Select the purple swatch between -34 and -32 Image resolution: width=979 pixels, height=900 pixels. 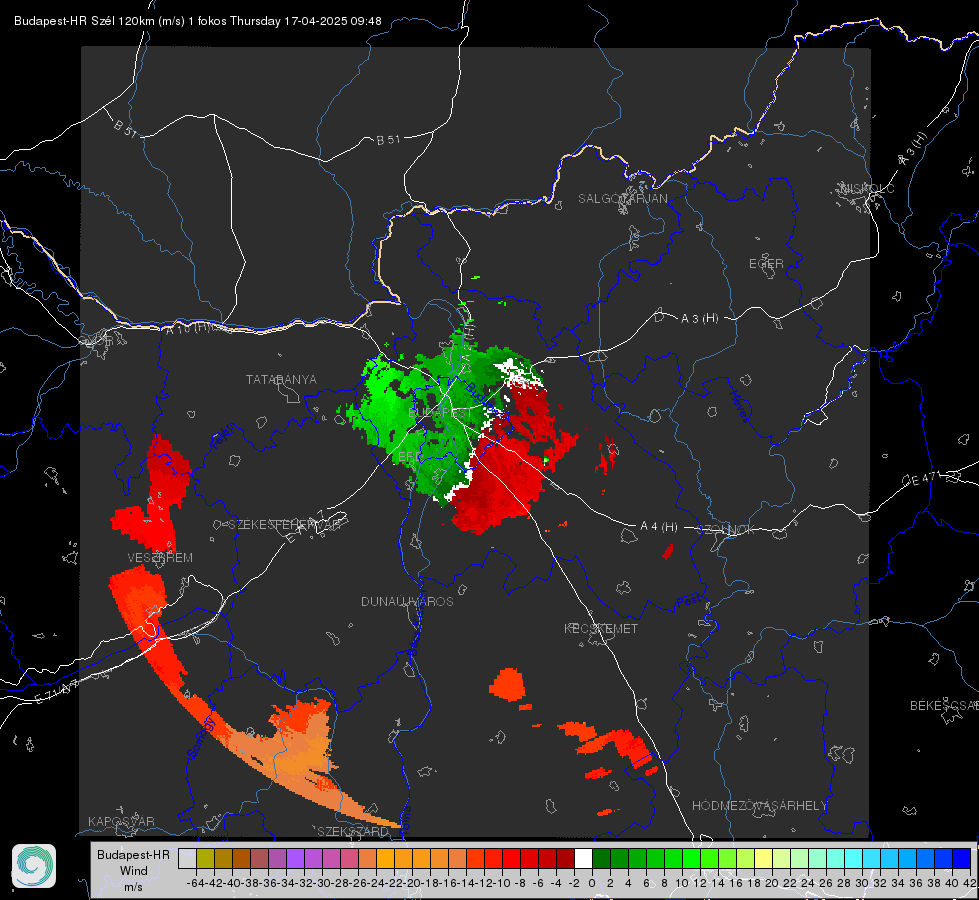[x=295, y=859]
